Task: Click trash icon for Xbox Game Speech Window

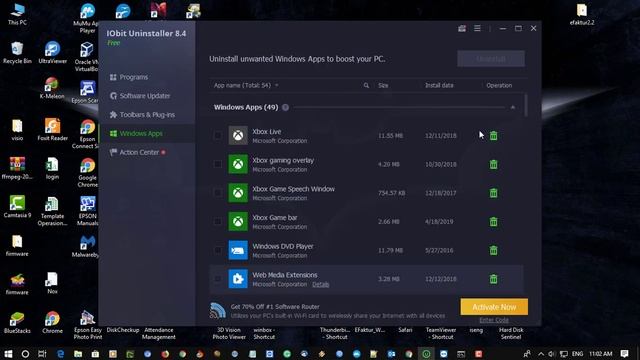Action: (x=493, y=193)
